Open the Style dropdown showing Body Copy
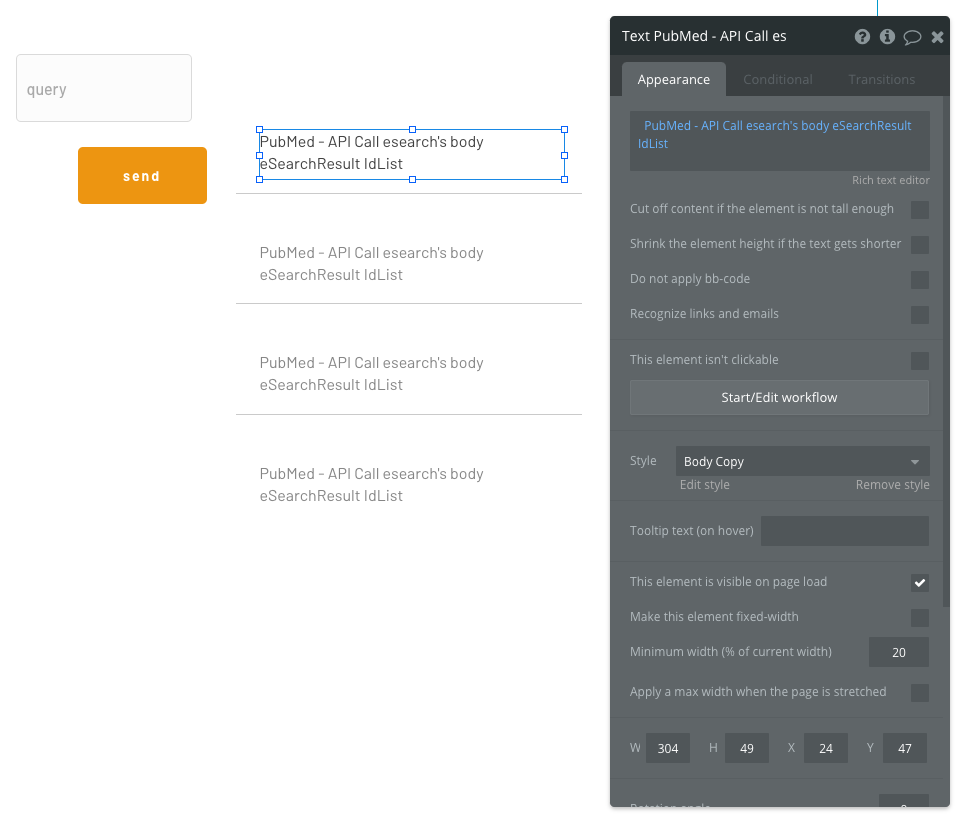 [802, 461]
